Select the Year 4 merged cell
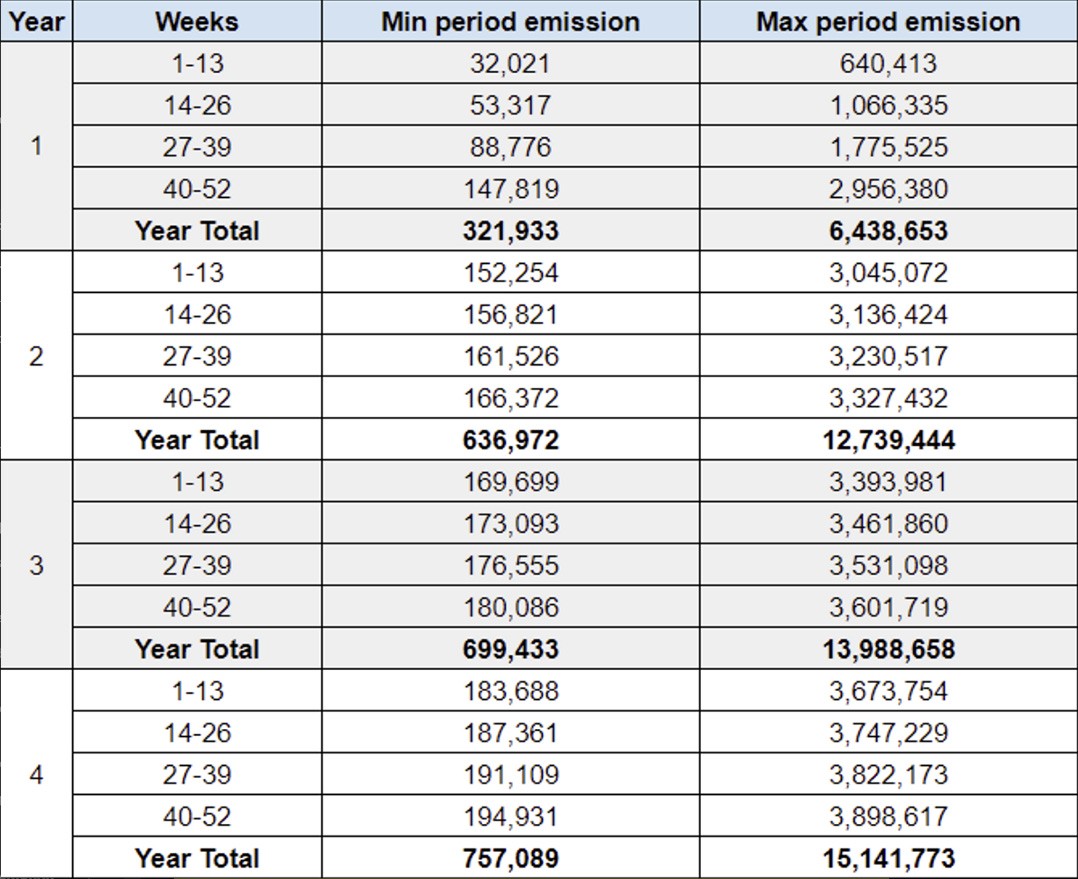 (36, 774)
